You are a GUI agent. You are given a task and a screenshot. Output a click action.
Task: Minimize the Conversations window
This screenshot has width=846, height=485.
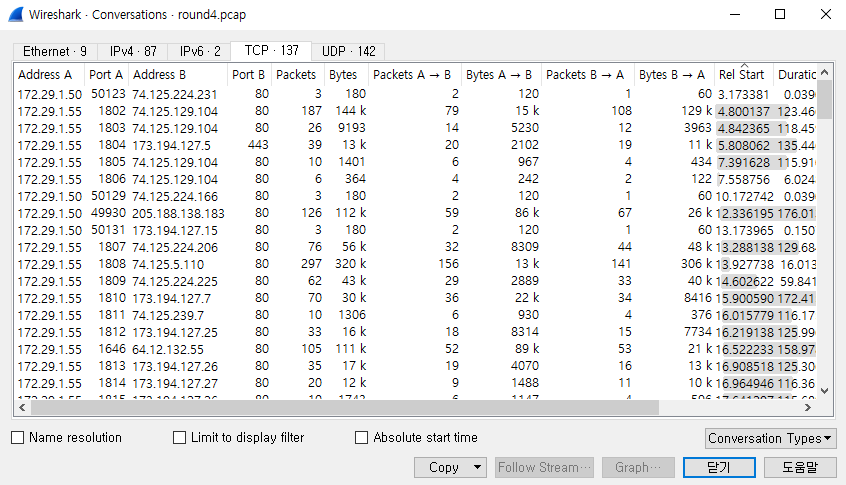pos(735,15)
